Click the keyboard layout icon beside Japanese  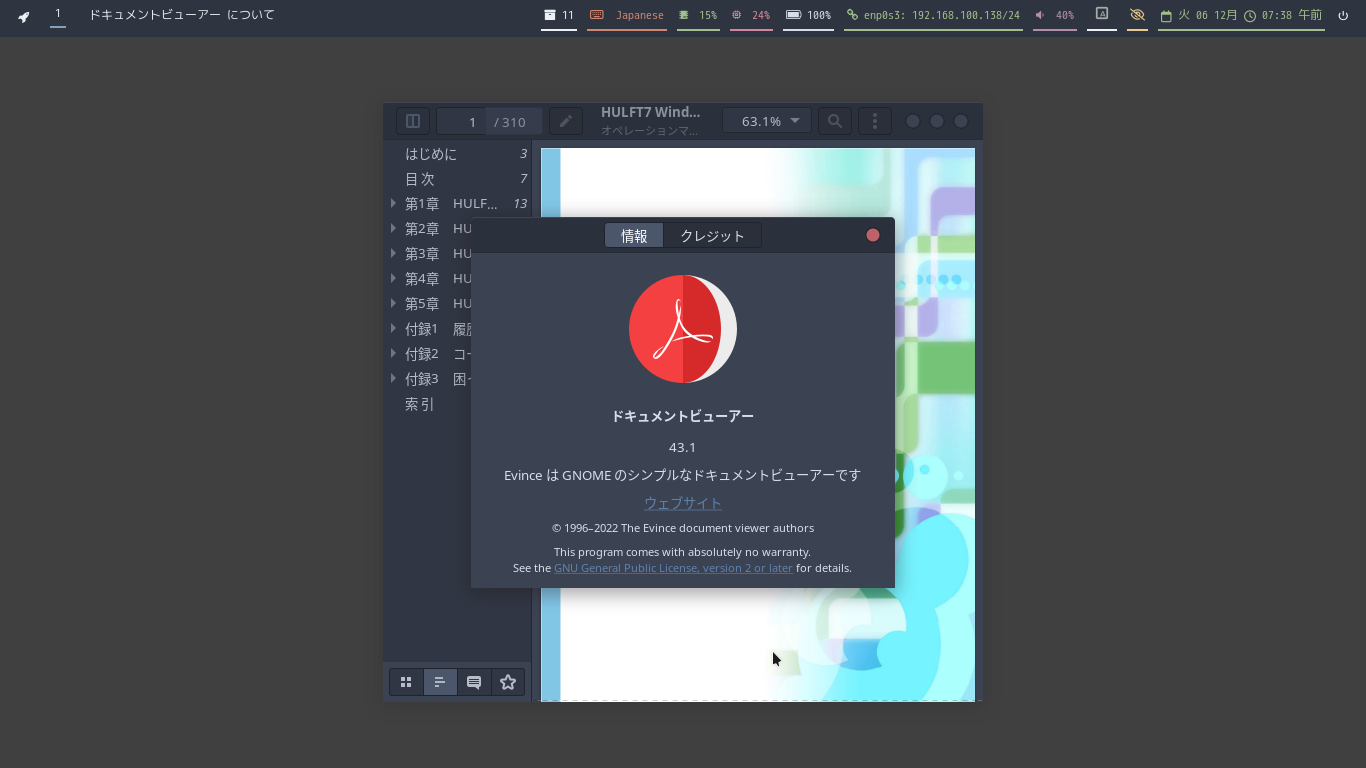pyautogui.click(x=597, y=15)
